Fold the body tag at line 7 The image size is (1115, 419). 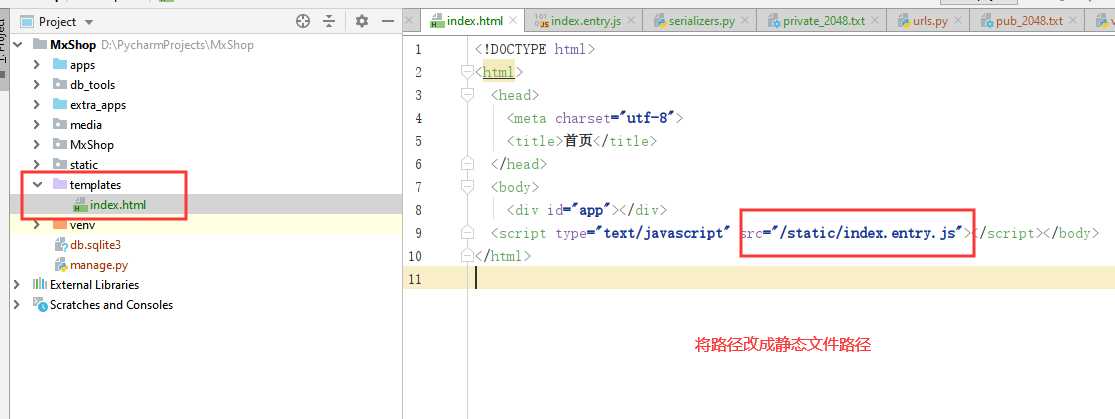coord(467,187)
